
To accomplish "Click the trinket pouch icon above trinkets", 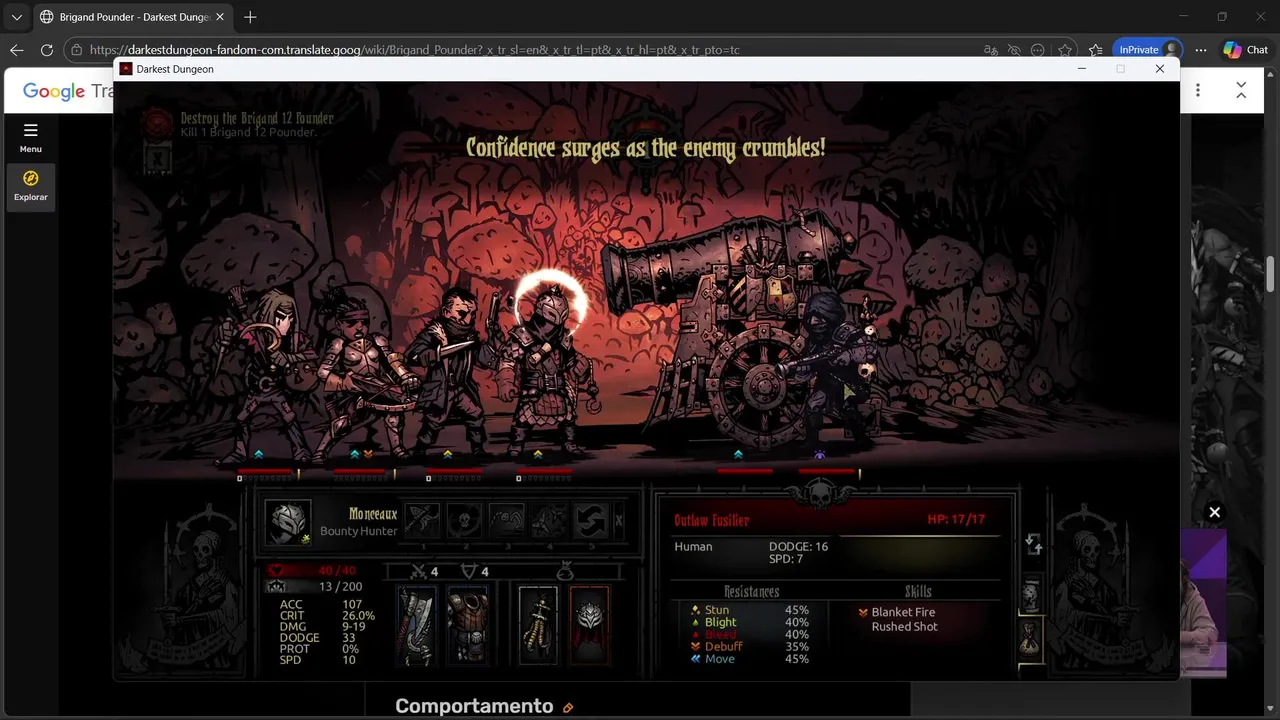I will pyautogui.click(x=564, y=571).
